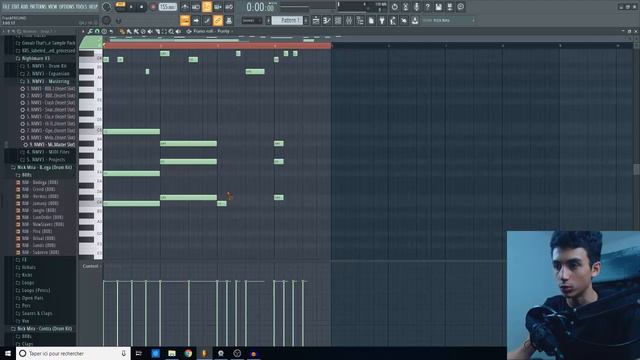
Task: Toggle the last button in the top recording-options row
Action: pos(229,7)
